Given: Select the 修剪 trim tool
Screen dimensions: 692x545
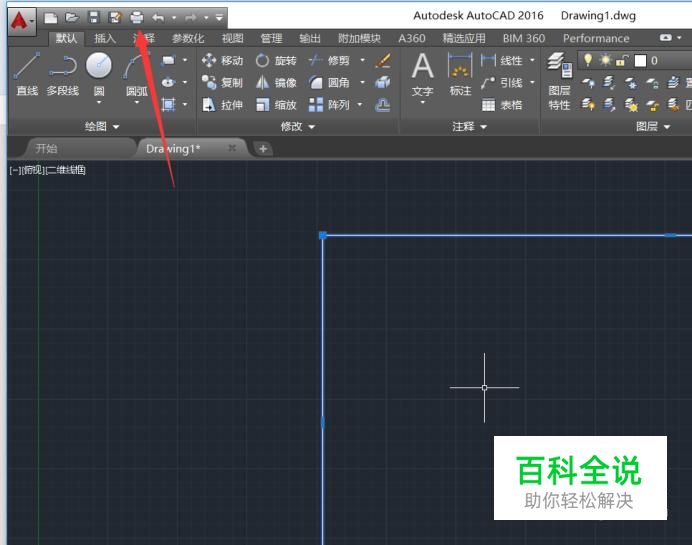Looking at the screenshot, I should 329,60.
